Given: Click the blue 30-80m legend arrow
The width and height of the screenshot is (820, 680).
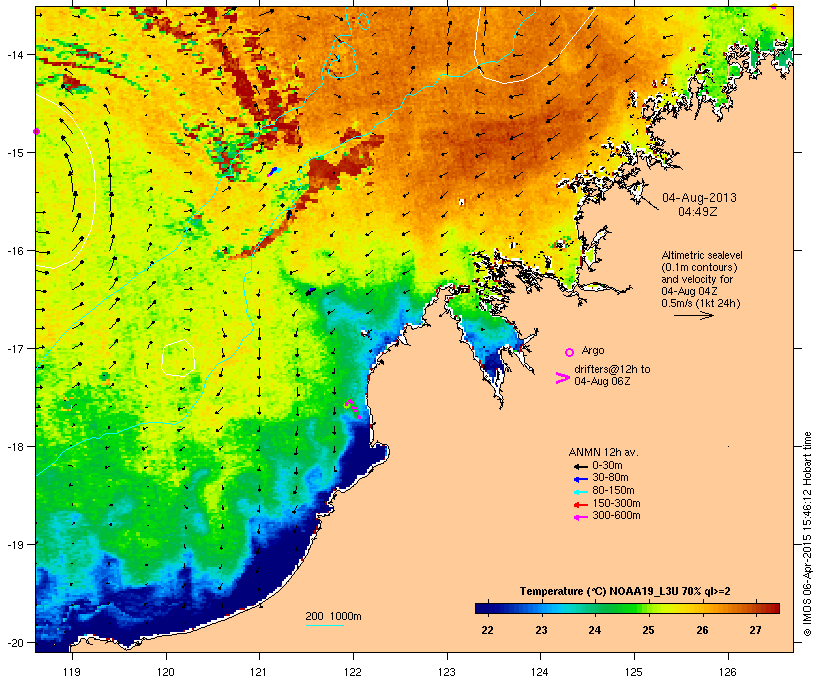Looking at the screenshot, I should click(x=580, y=479).
